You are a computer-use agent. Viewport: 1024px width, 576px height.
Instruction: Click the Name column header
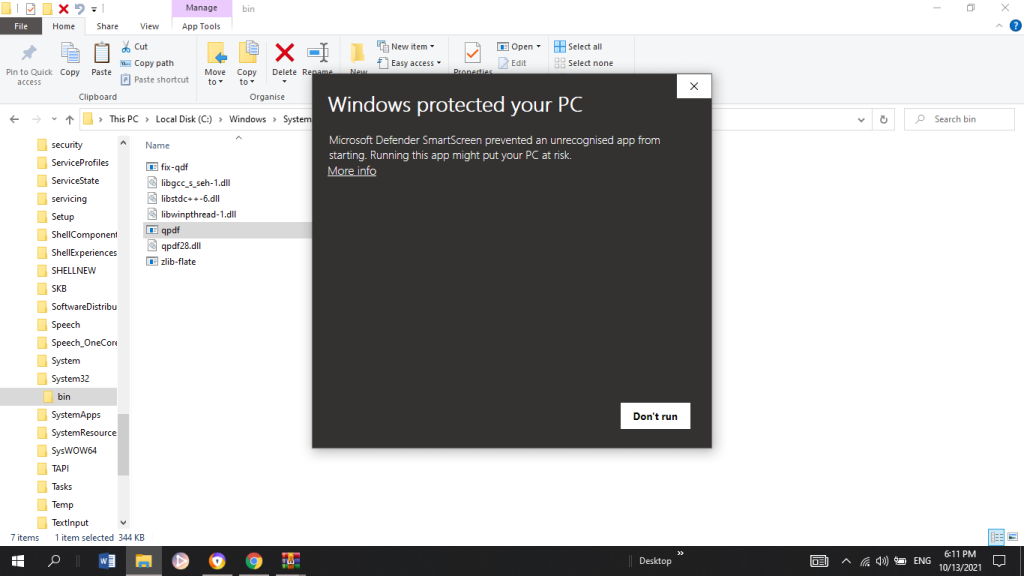tap(157, 146)
